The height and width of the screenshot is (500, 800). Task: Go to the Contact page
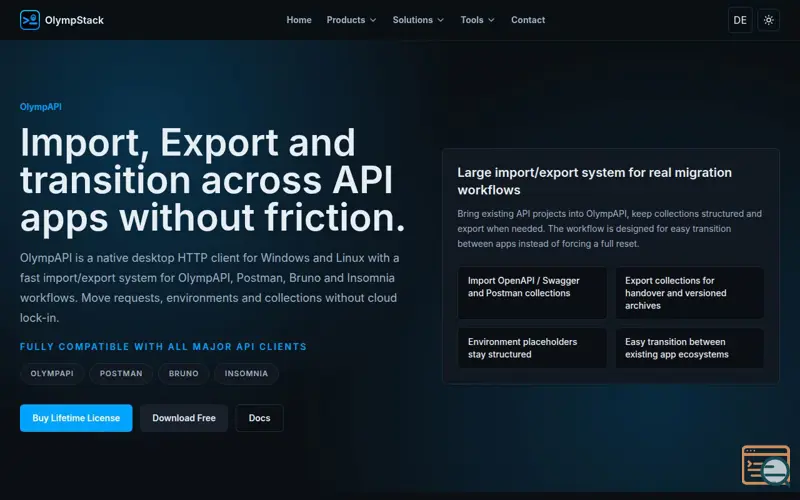[528, 20]
